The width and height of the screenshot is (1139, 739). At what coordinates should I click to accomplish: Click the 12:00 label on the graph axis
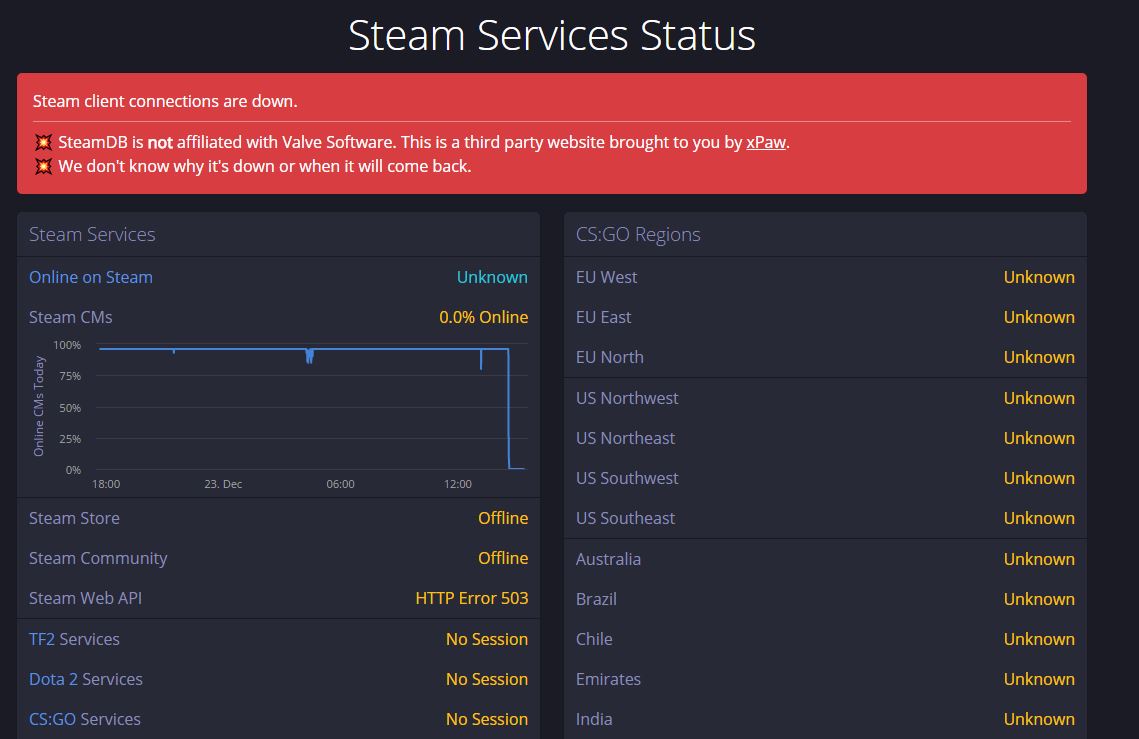pyautogui.click(x=458, y=484)
